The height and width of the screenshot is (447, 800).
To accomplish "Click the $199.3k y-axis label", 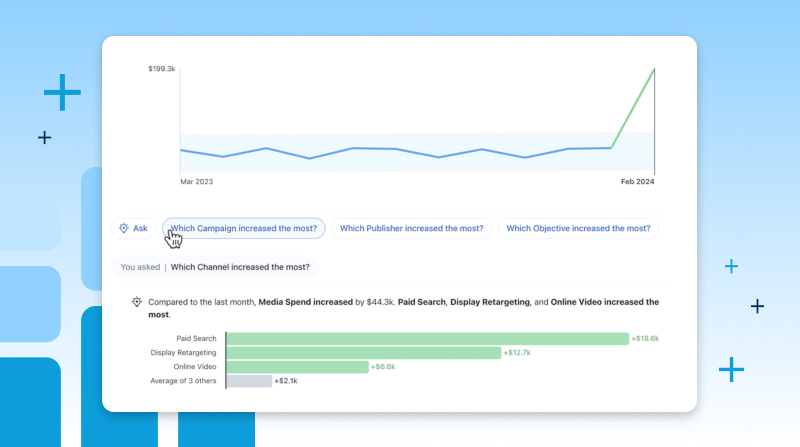I will [x=162, y=69].
